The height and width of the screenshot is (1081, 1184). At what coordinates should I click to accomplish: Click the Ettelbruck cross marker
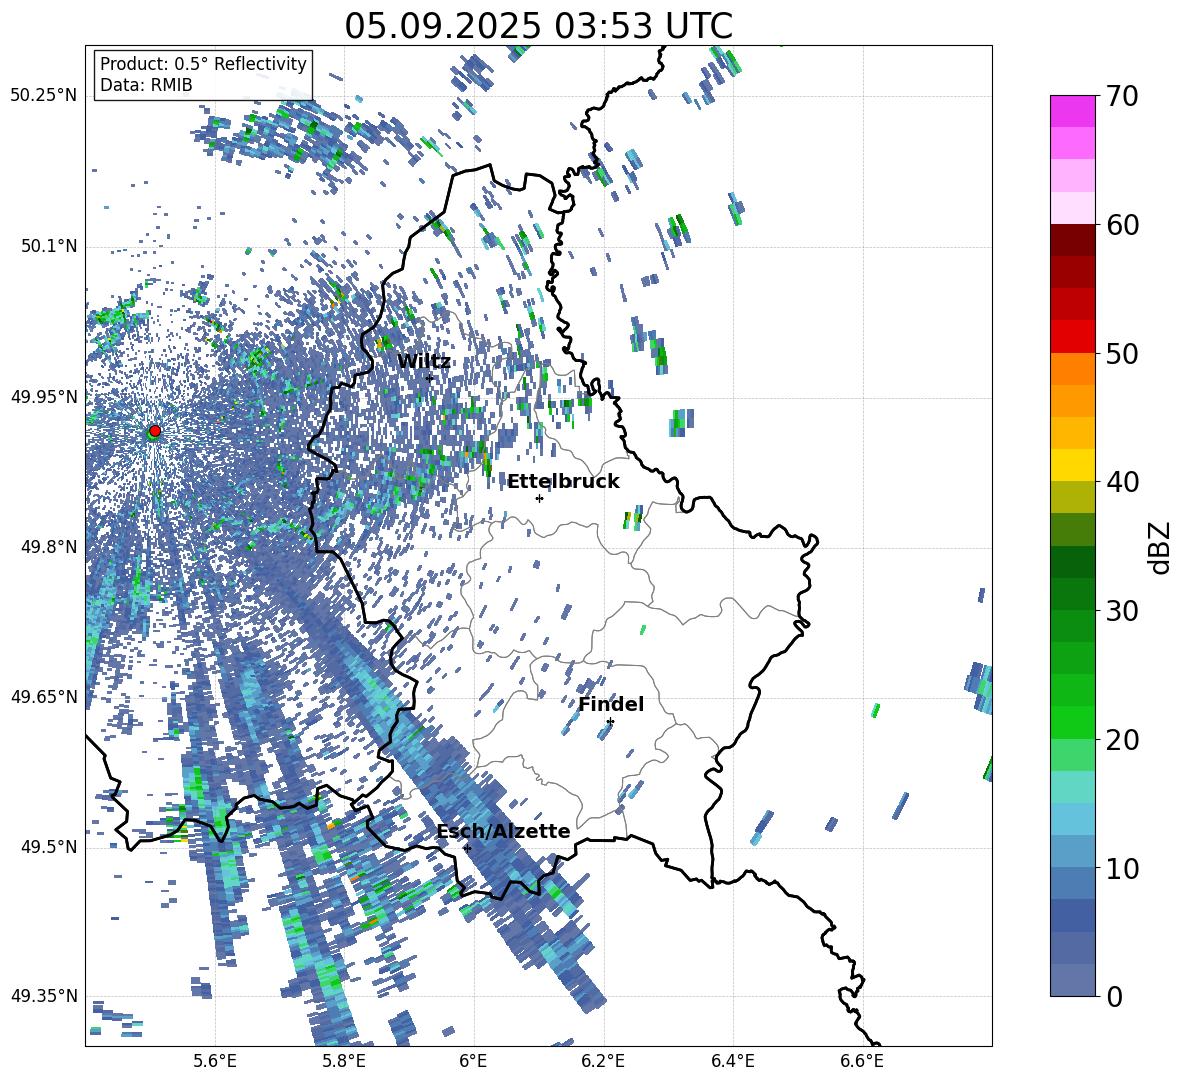[539, 498]
